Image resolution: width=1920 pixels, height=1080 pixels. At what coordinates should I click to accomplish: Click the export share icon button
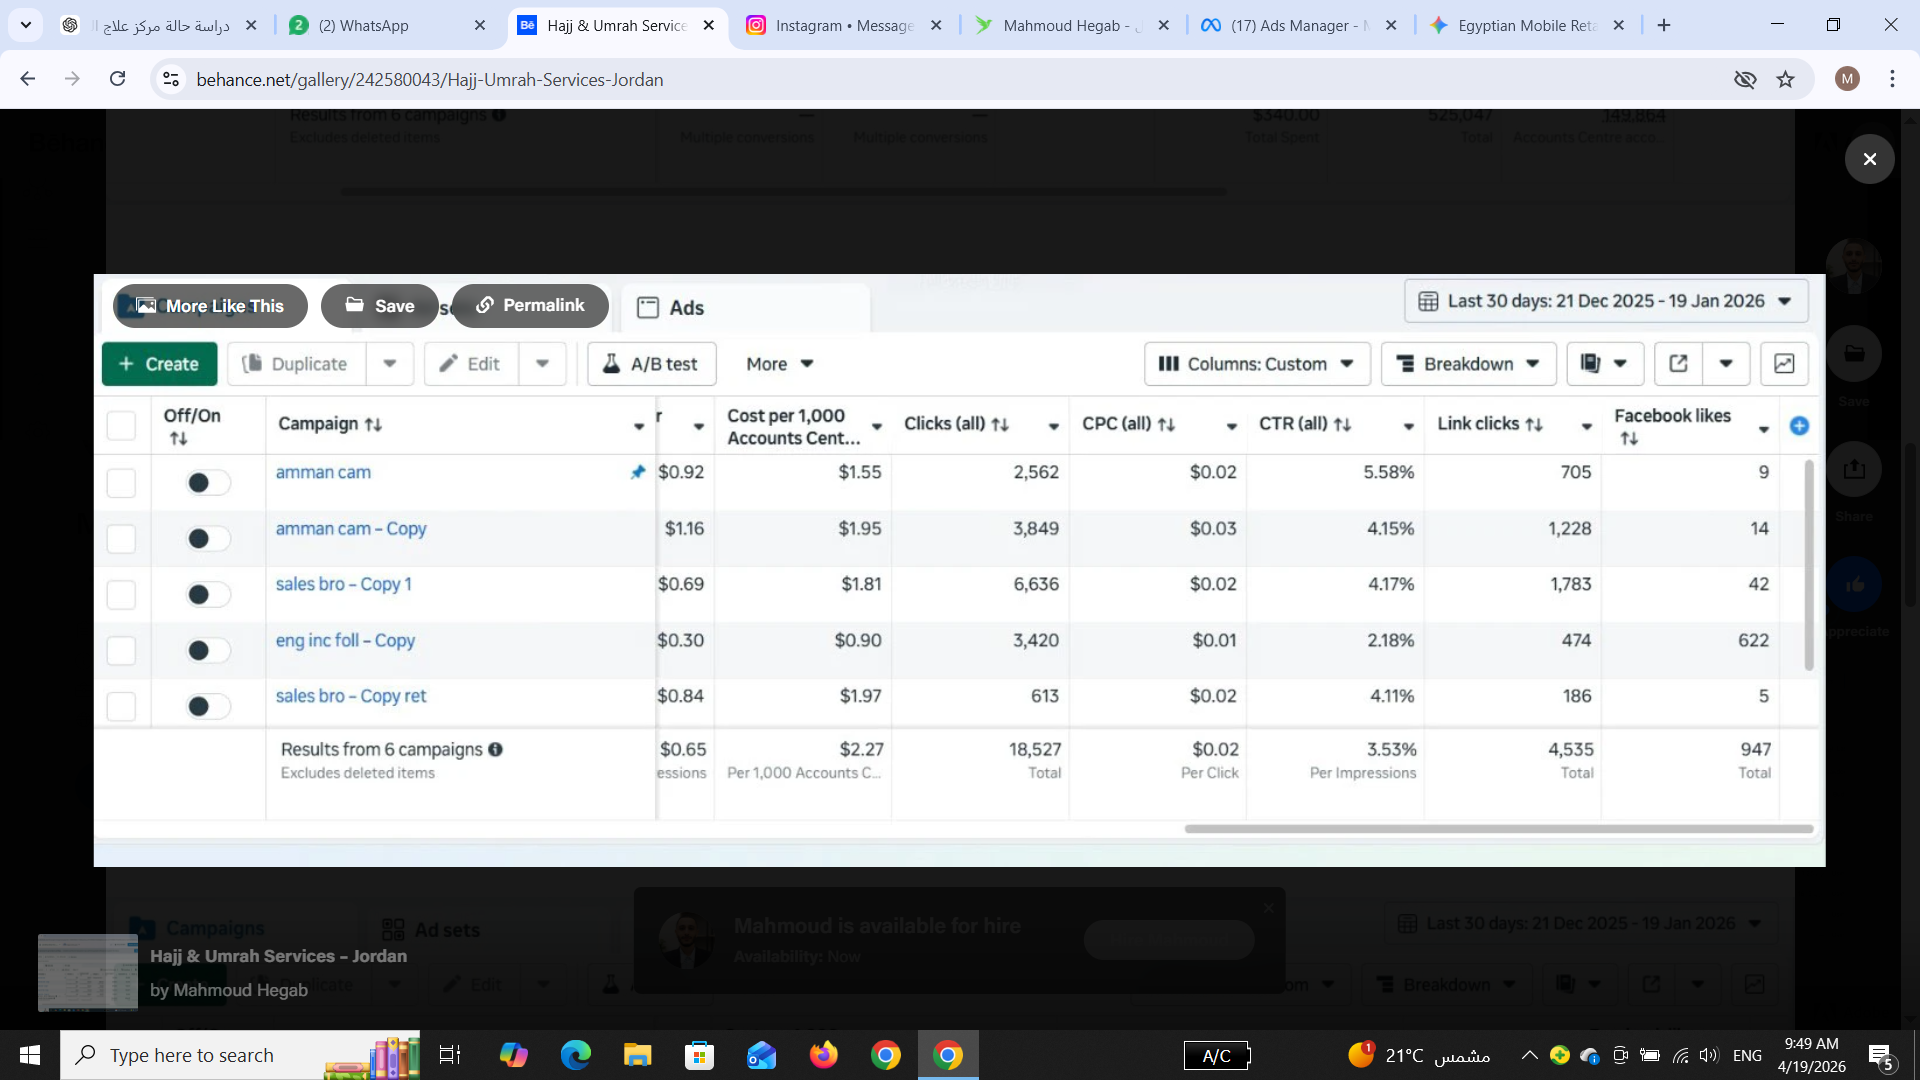[x=1678, y=364]
